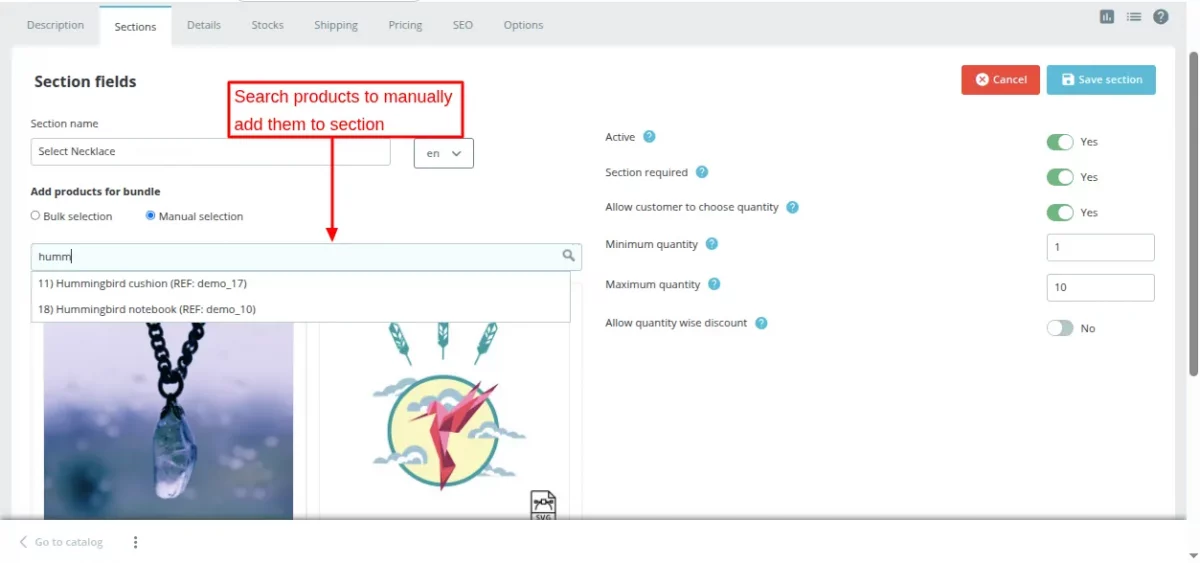The image size is (1200, 563).
Task: Toggle Allow customer to choose quantity switch
Action: point(1060,212)
